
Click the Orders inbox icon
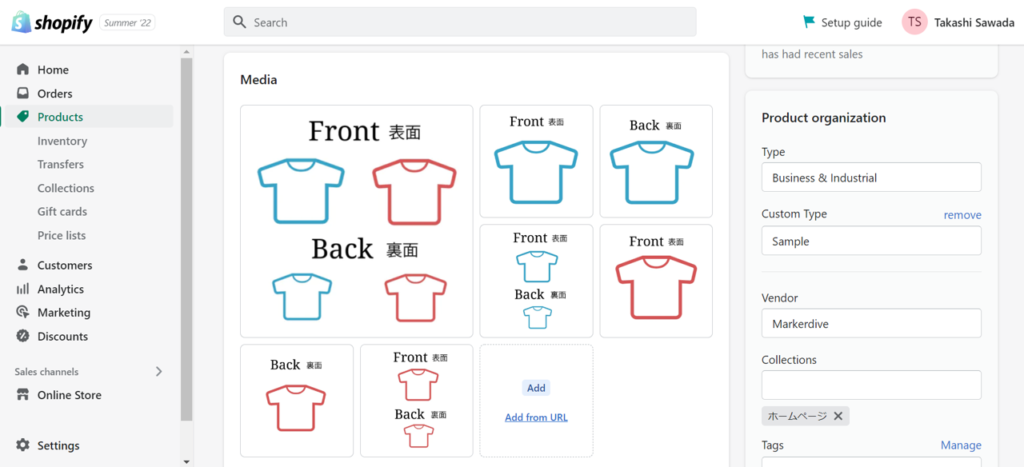(23, 93)
